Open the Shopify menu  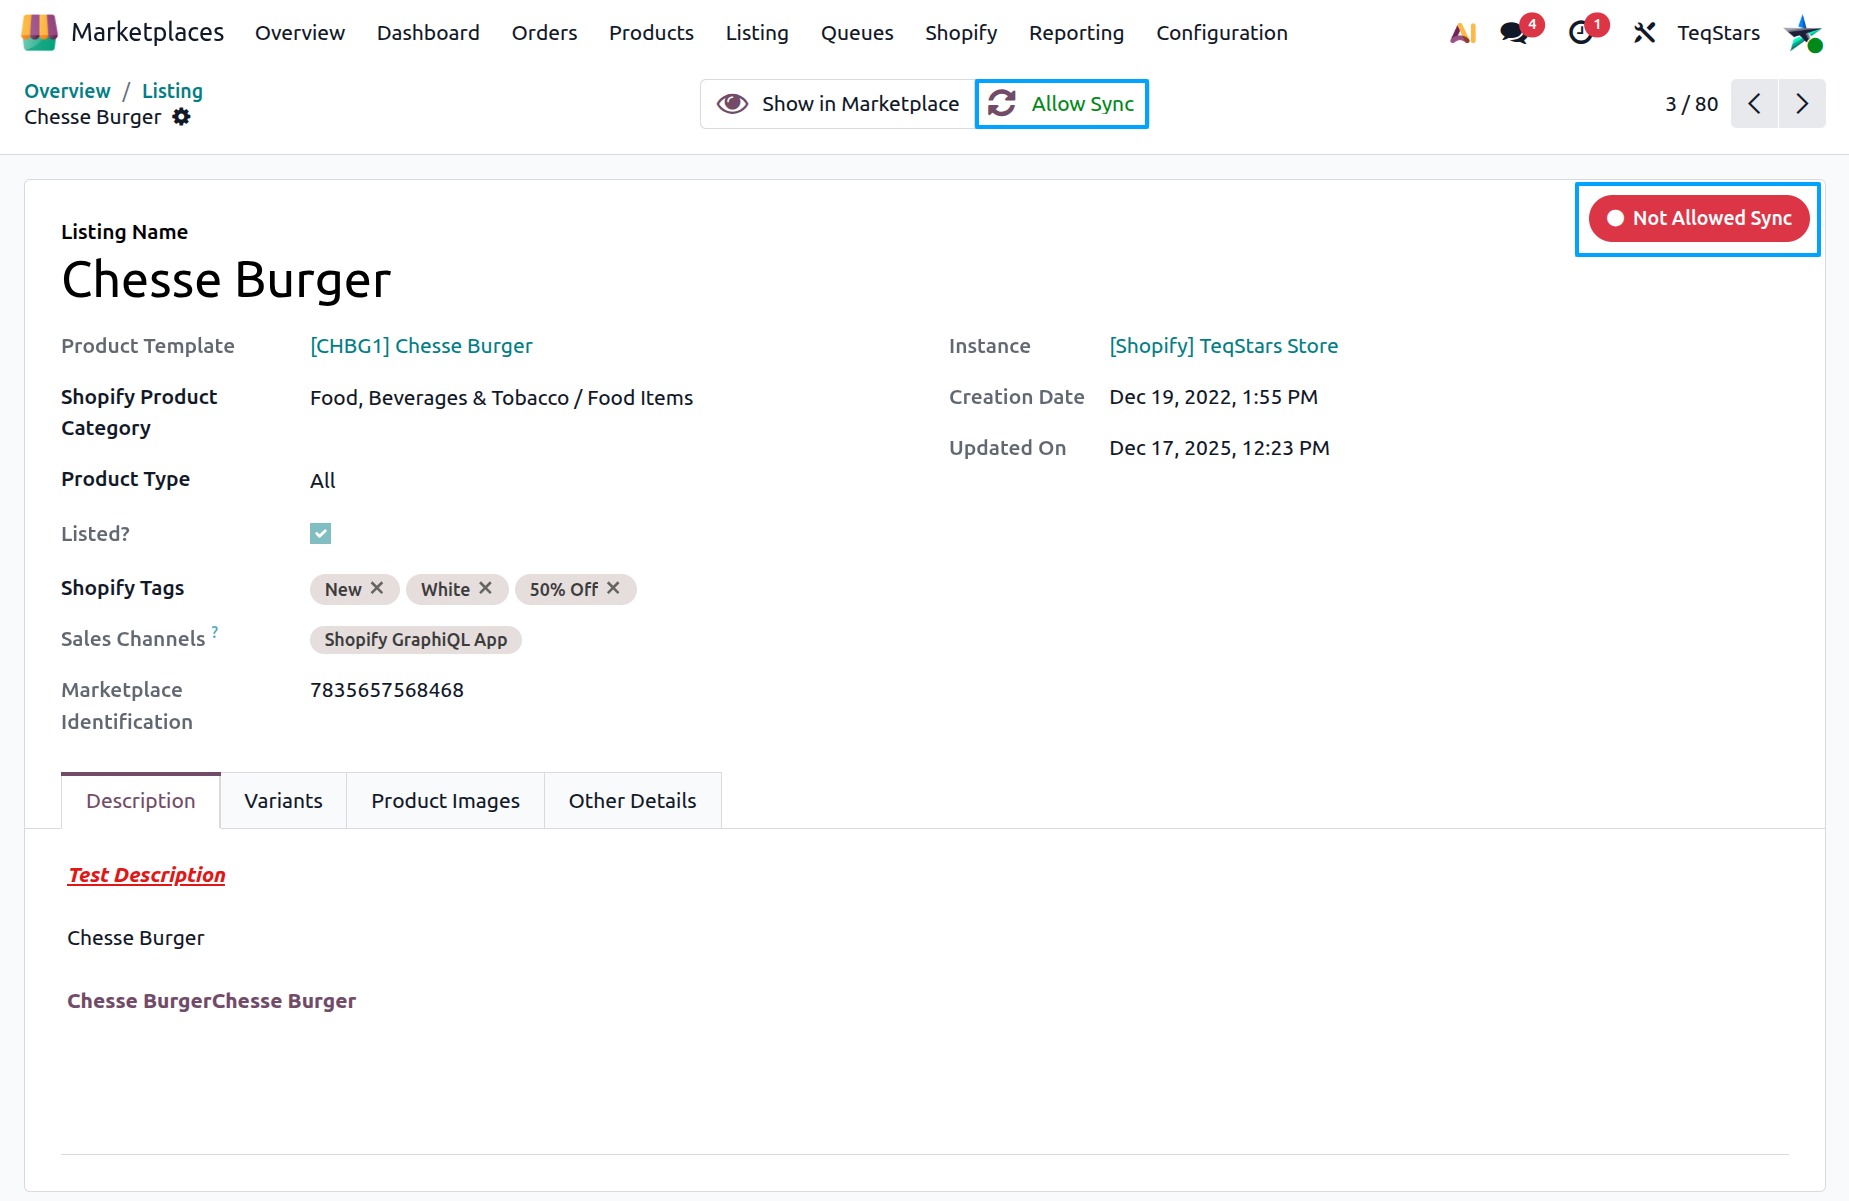click(x=961, y=33)
